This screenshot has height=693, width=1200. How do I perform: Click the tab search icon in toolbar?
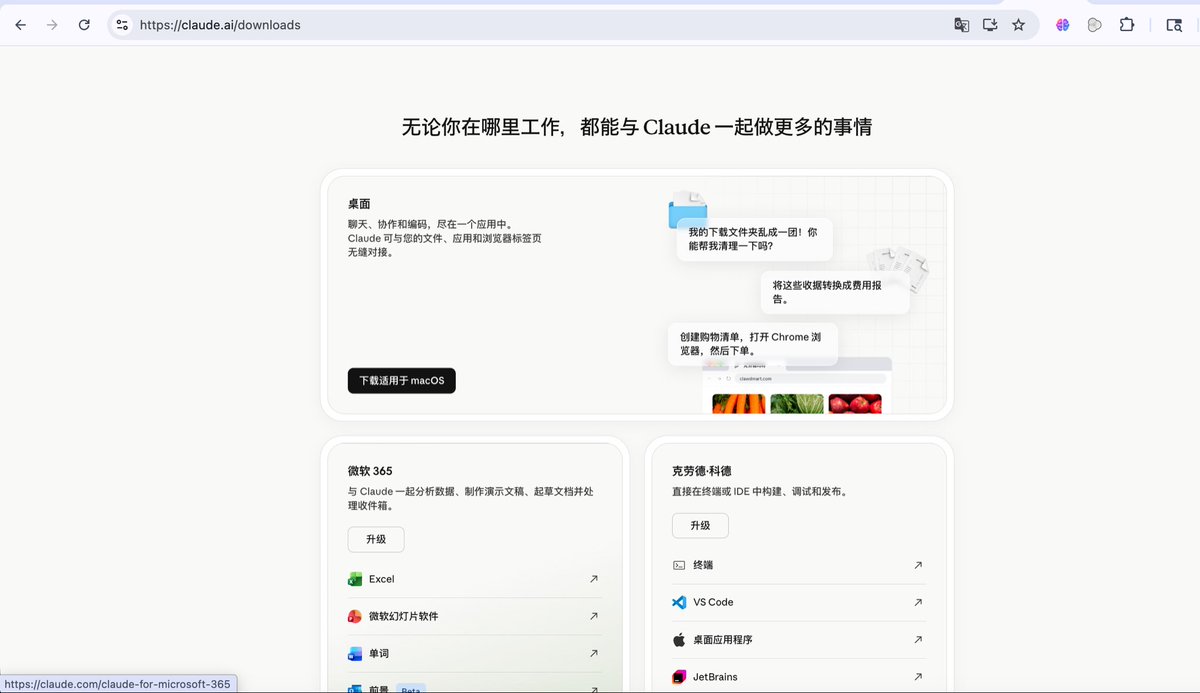1174,25
